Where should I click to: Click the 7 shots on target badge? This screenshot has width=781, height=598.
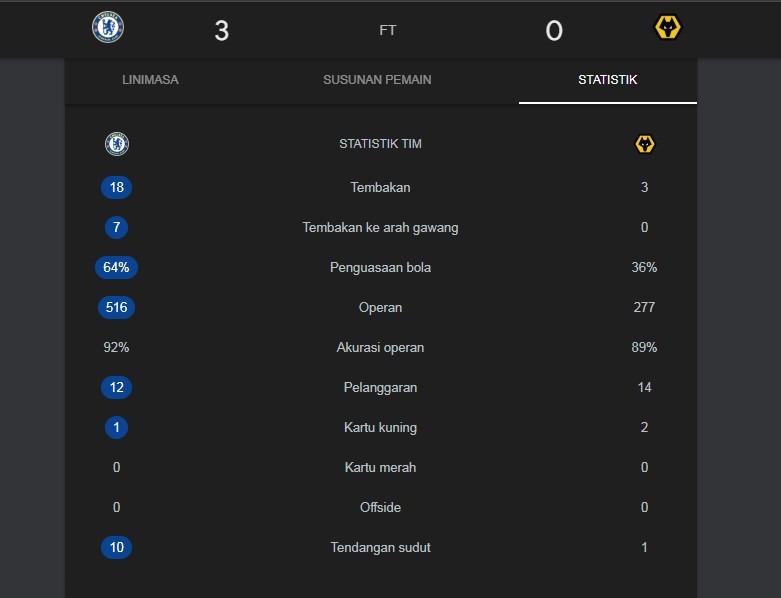tap(117, 227)
